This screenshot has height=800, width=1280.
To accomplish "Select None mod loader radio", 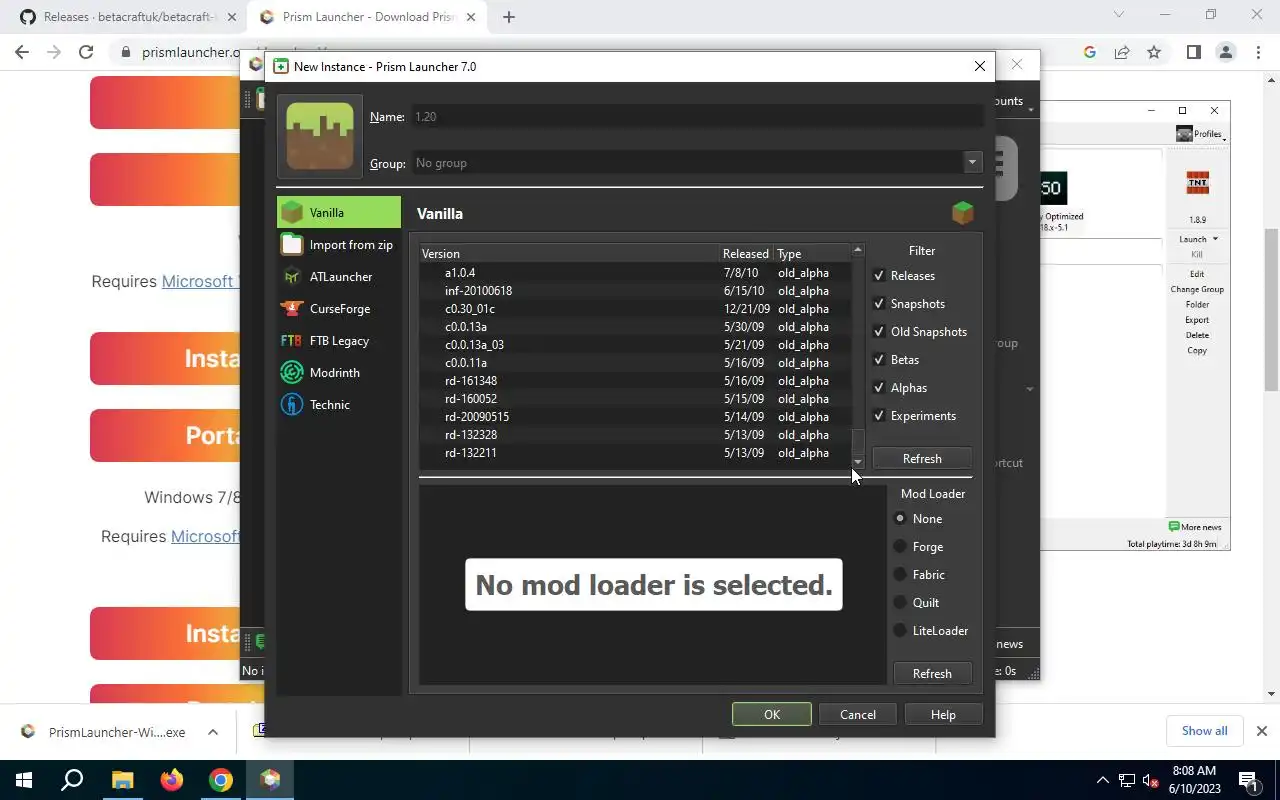I will [900, 518].
